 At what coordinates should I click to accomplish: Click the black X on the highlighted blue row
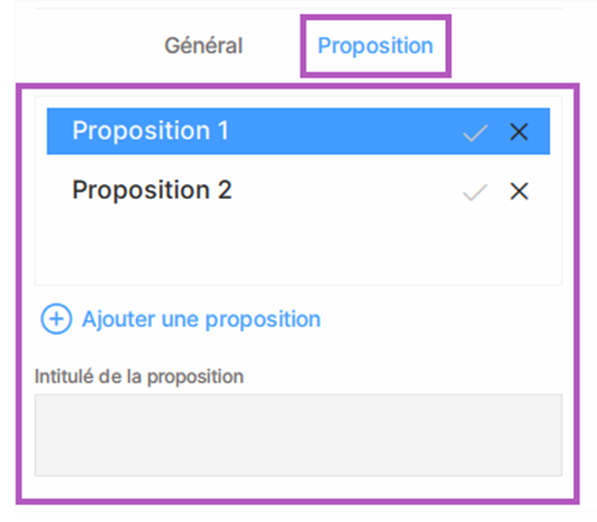click(519, 132)
